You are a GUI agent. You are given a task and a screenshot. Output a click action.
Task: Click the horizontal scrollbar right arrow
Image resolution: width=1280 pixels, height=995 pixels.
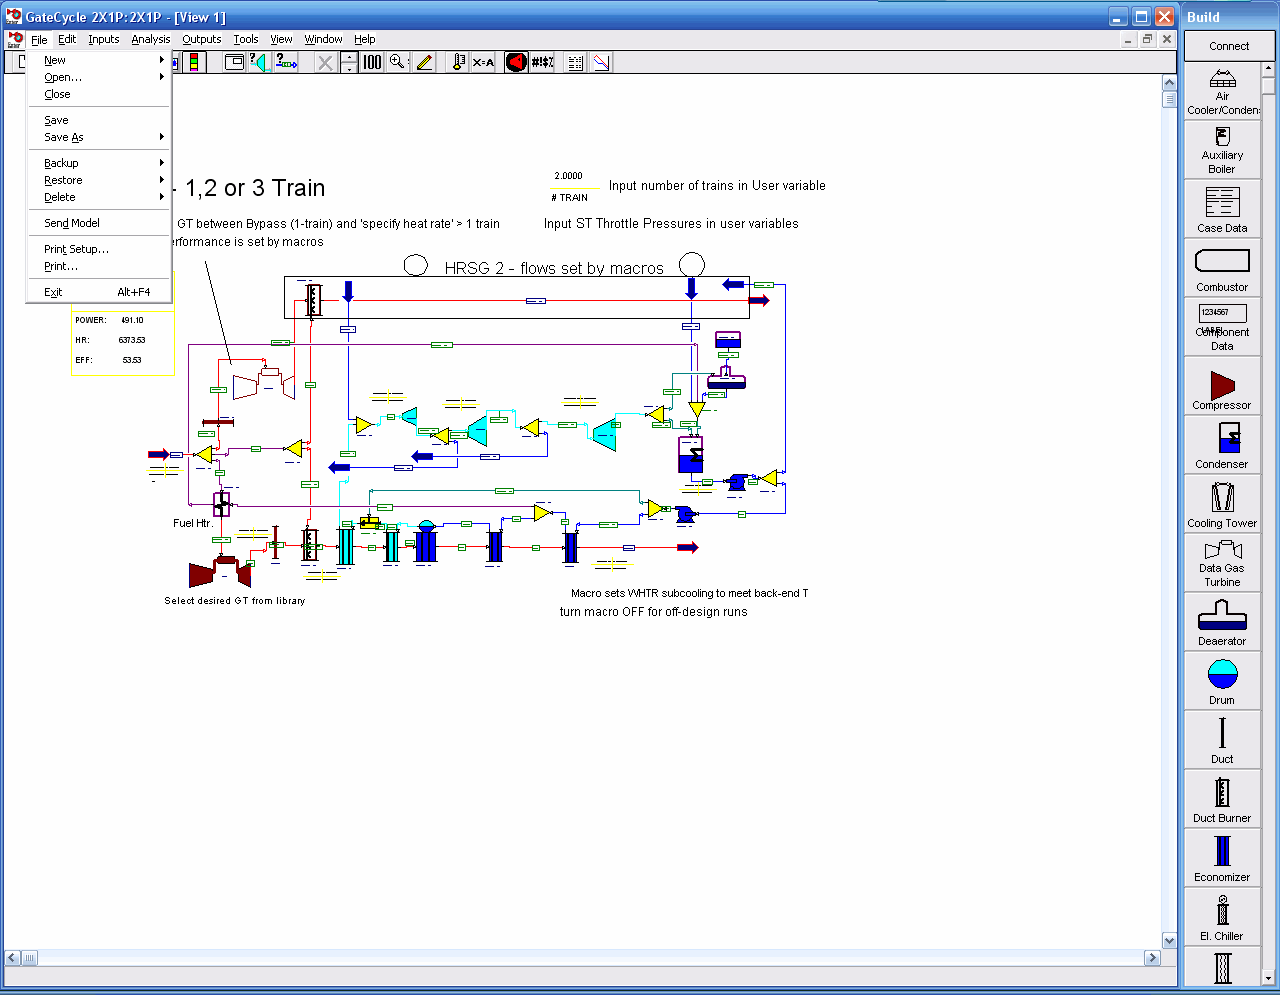pyautogui.click(x=1152, y=957)
